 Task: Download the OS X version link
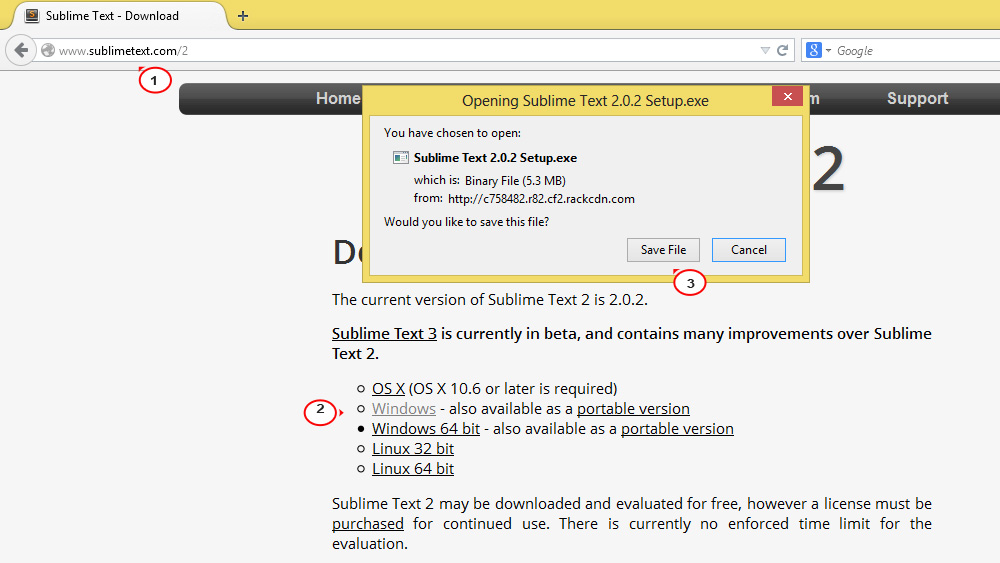coord(388,388)
